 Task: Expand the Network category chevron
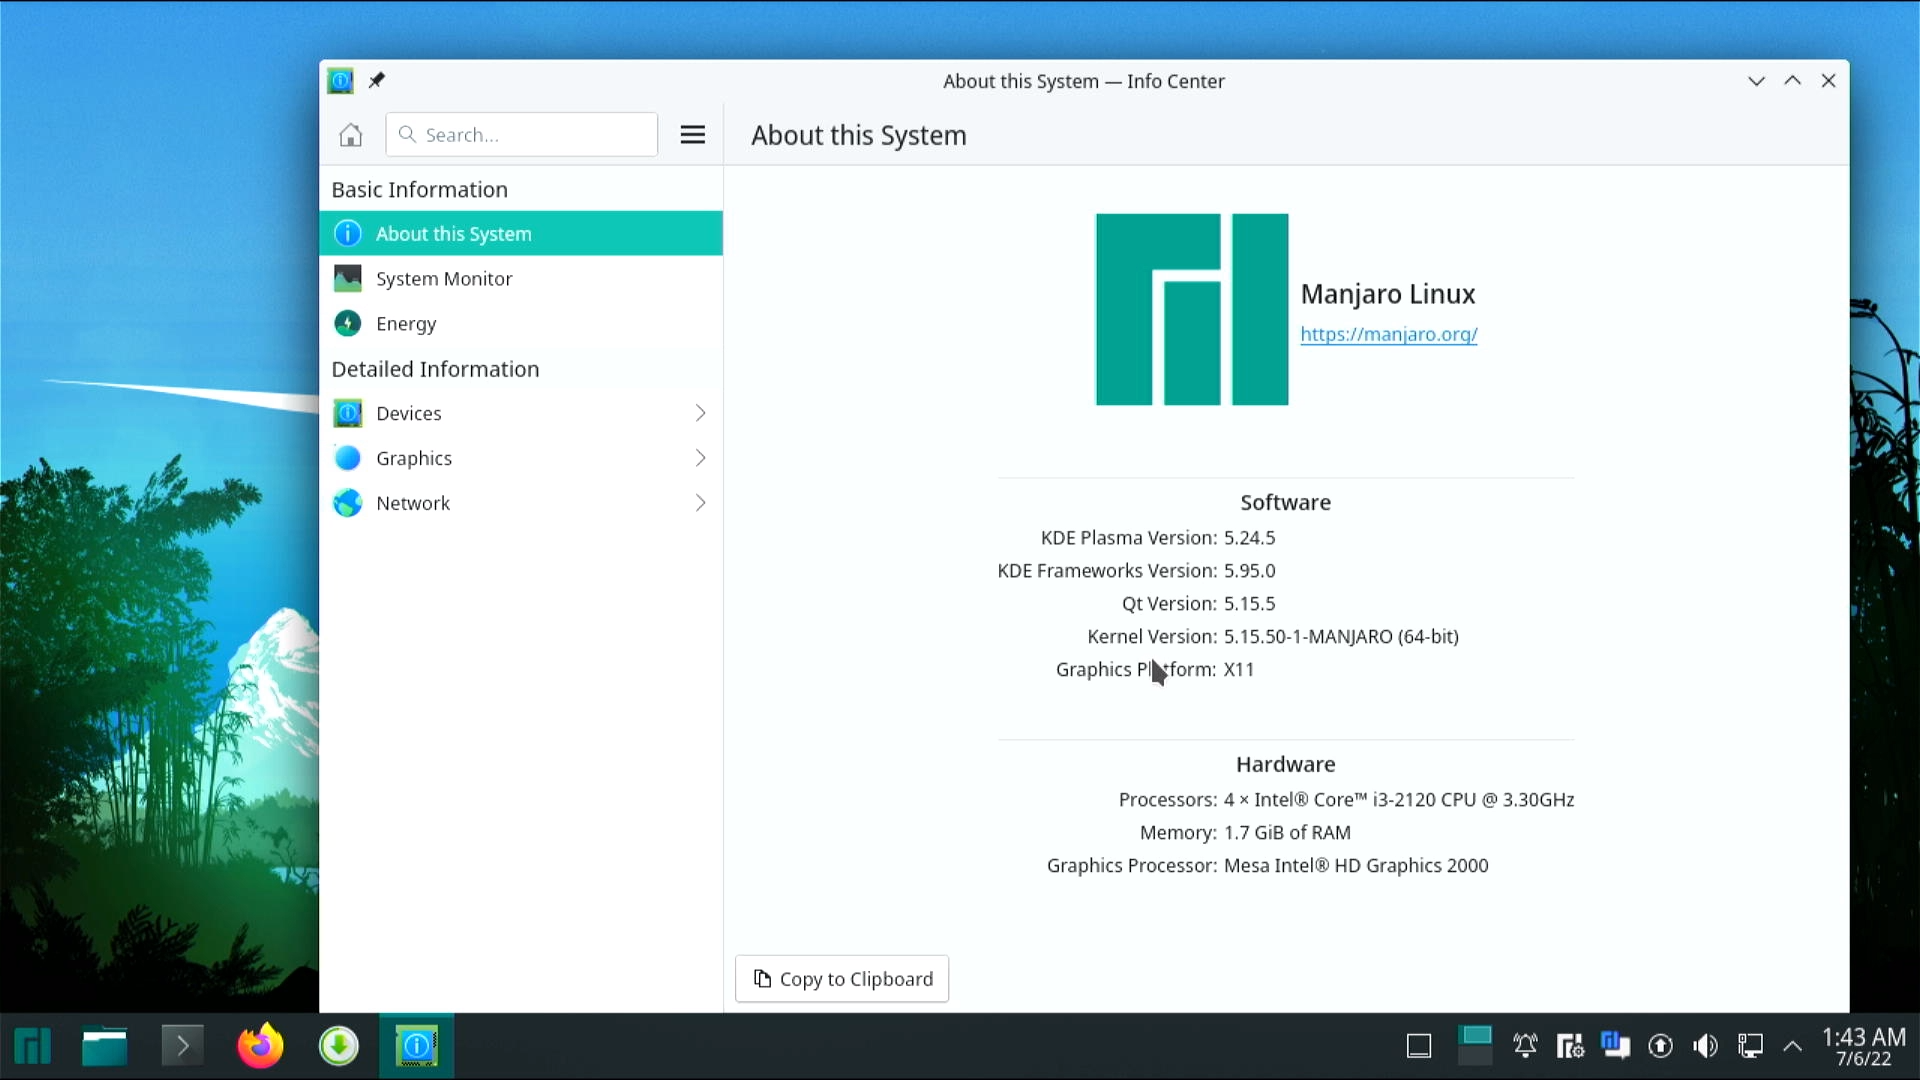[x=700, y=503]
